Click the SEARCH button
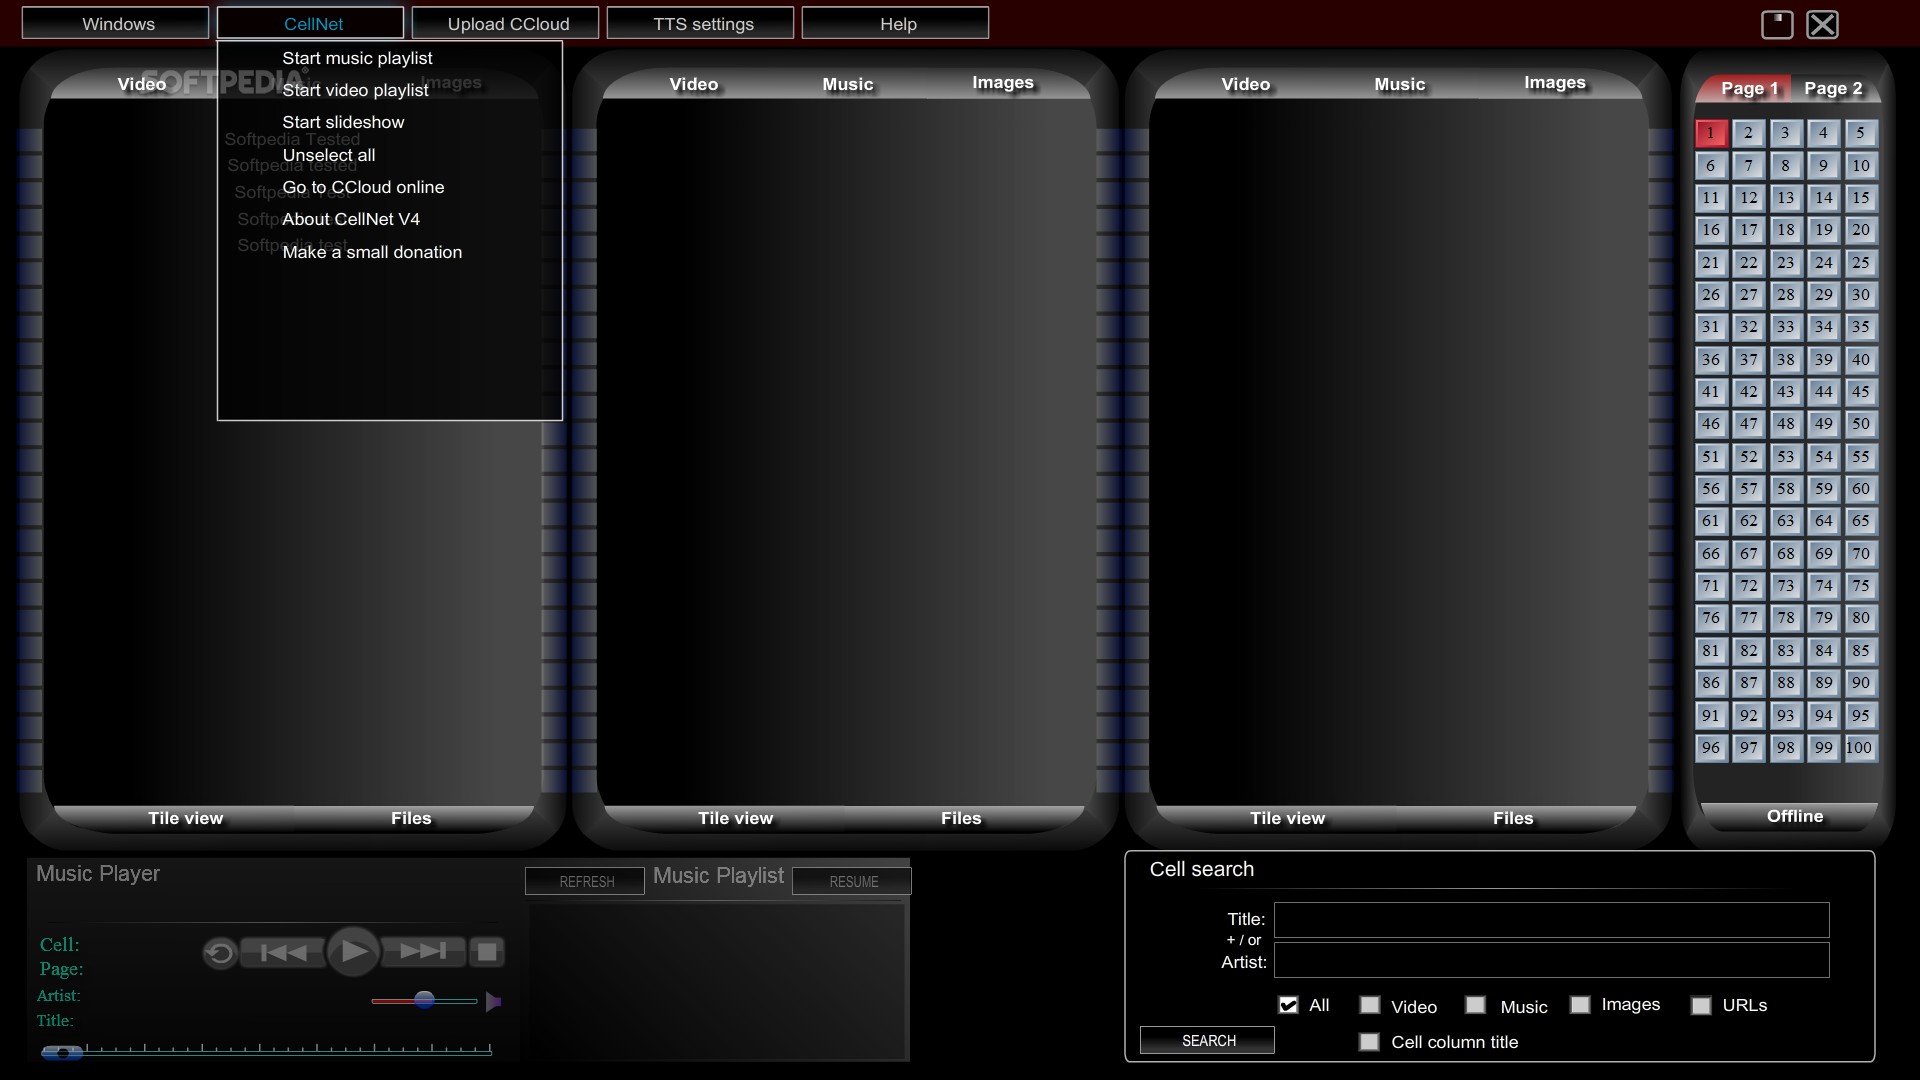 pyautogui.click(x=1207, y=1040)
